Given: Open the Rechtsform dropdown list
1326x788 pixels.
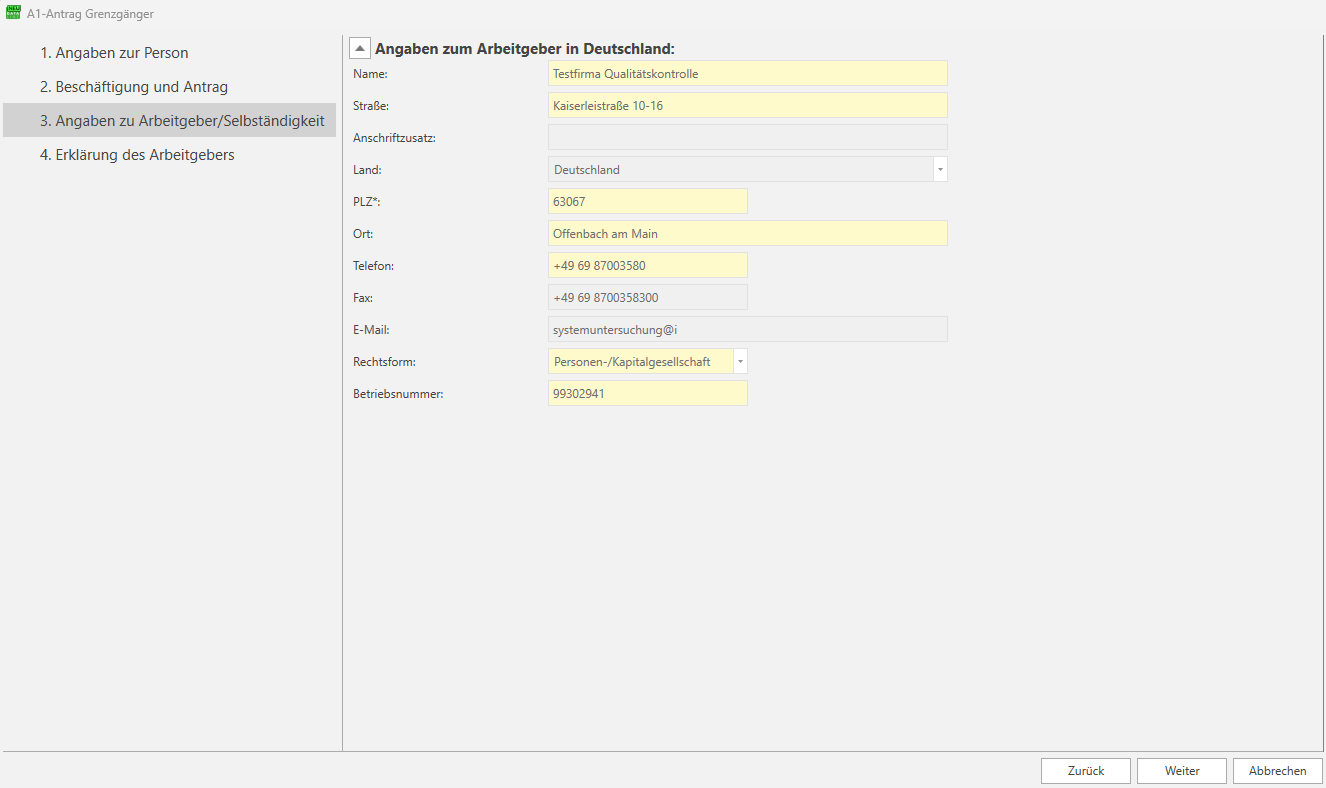Looking at the screenshot, I should pos(740,362).
